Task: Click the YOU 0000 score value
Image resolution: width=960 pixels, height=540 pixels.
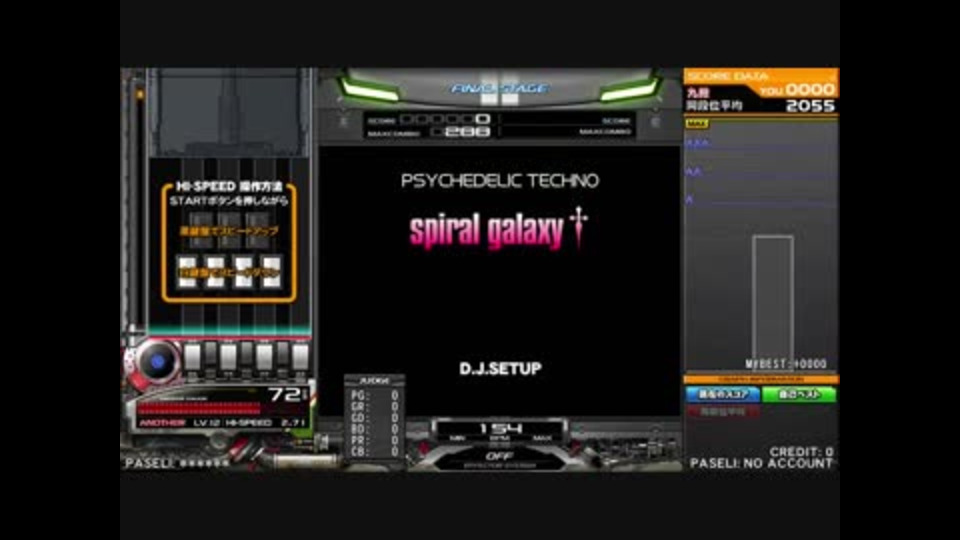Action: coord(797,90)
